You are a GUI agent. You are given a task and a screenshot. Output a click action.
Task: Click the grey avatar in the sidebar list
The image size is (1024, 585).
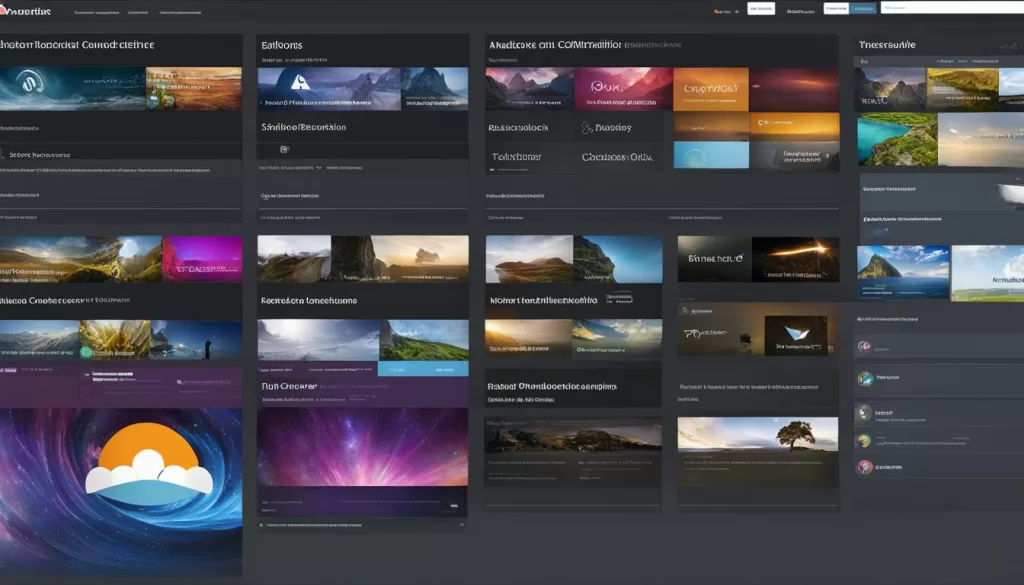pos(864,411)
